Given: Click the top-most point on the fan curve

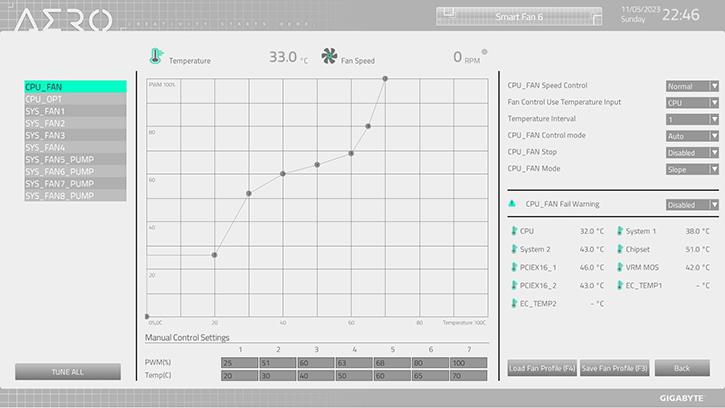Looking at the screenshot, I should (x=385, y=79).
